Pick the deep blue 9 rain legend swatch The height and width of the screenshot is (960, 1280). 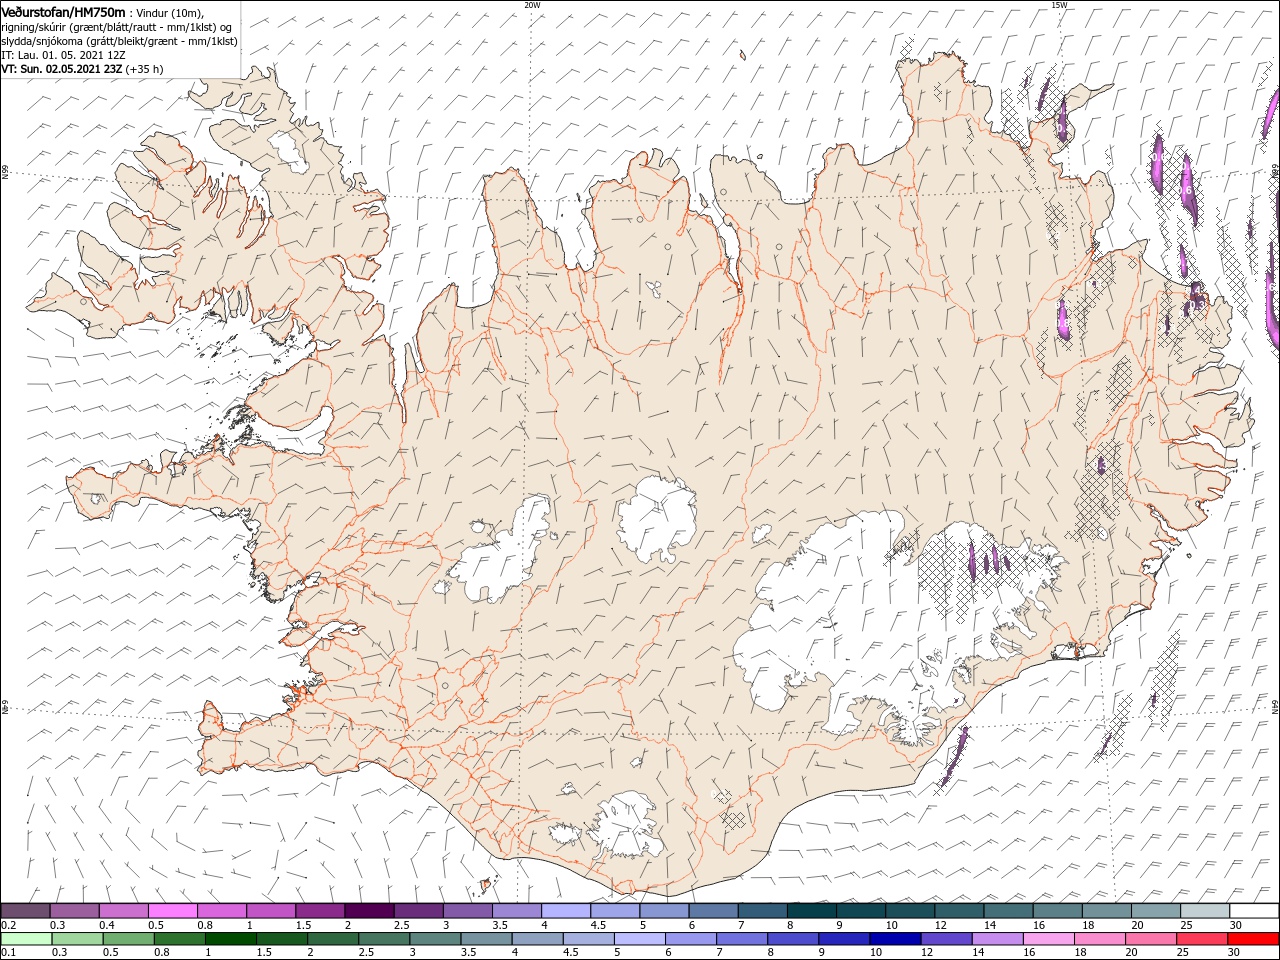[843, 939]
